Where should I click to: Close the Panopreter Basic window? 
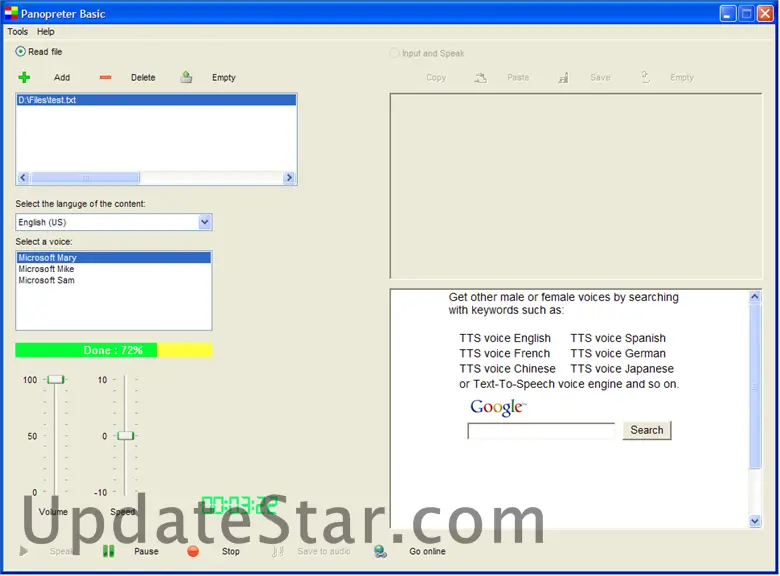click(x=765, y=13)
